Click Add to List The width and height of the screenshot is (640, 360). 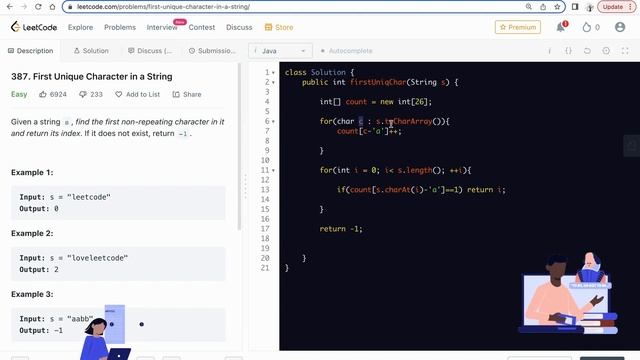[x=138, y=94]
